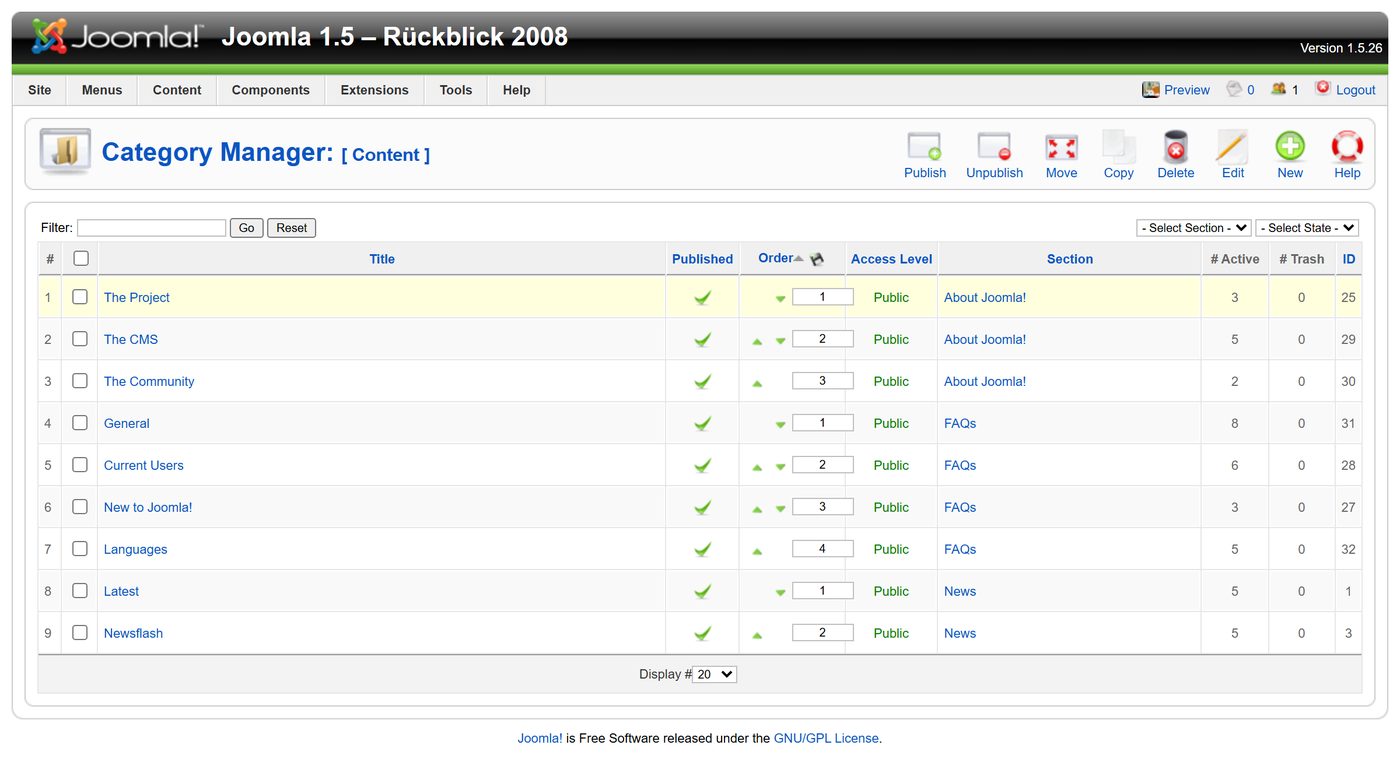This screenshot has width=1400, height=766.
Task: Click order number field for Languages
Action: [x=823, y=549]
